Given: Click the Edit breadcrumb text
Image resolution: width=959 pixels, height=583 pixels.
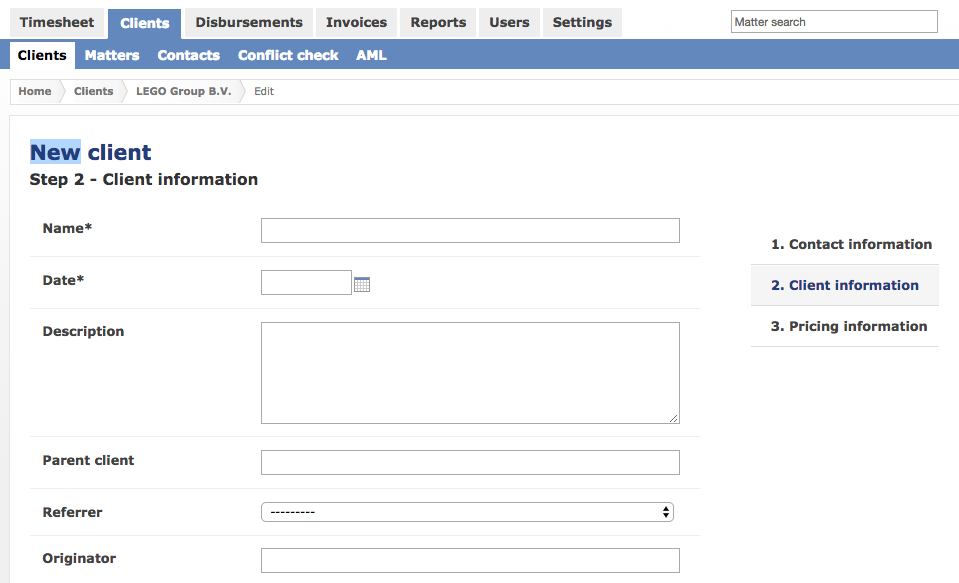Looking at the screenshot, I should click(x=264, y=91).
